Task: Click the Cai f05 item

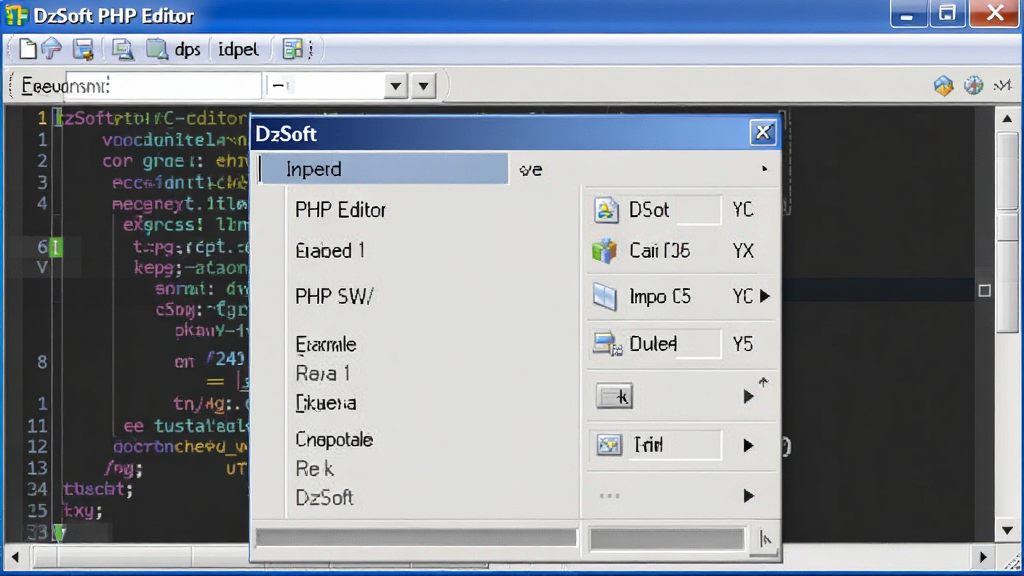Action: pos(660,251)
